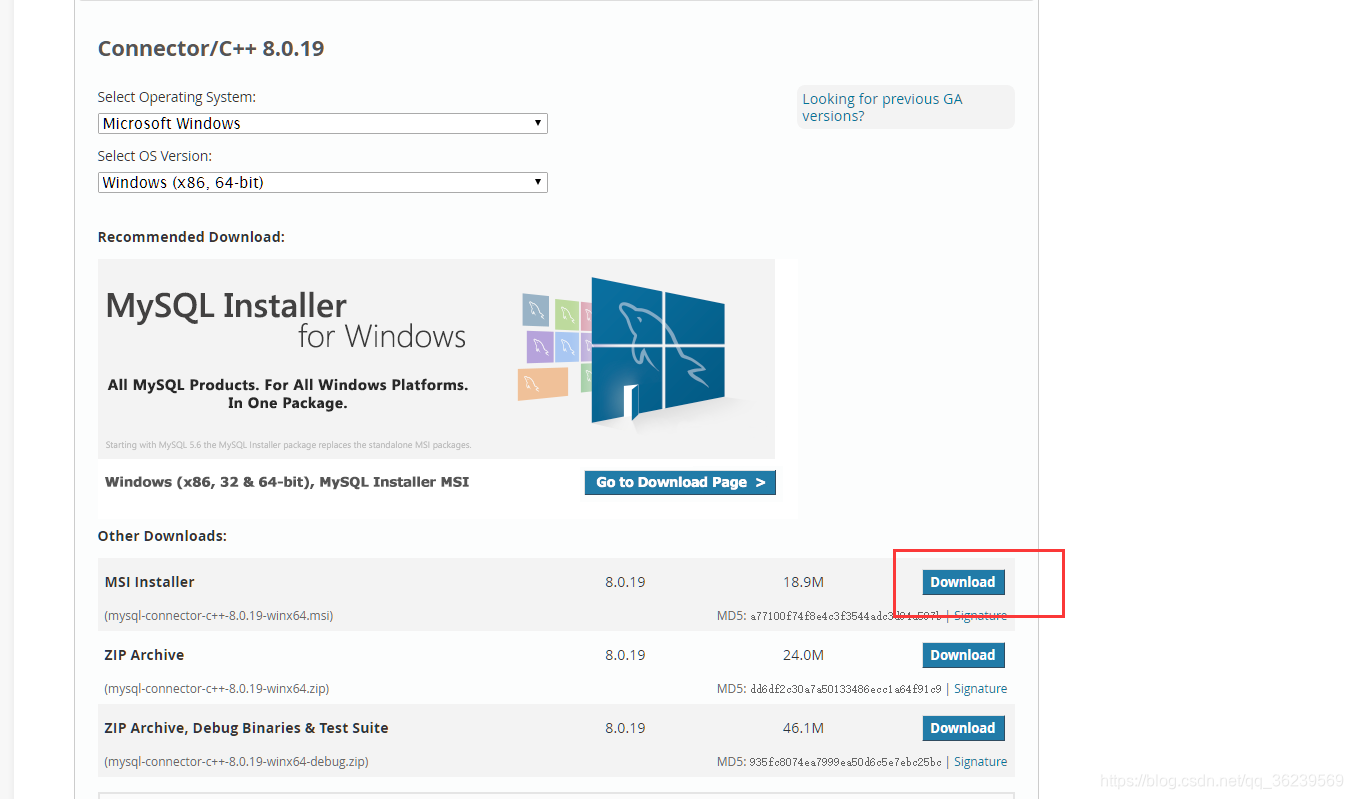This screenshot has width=1353, height=799.
Task: Download the ZIP Archive
Action: pyautogui.click(x=963, y=655)
